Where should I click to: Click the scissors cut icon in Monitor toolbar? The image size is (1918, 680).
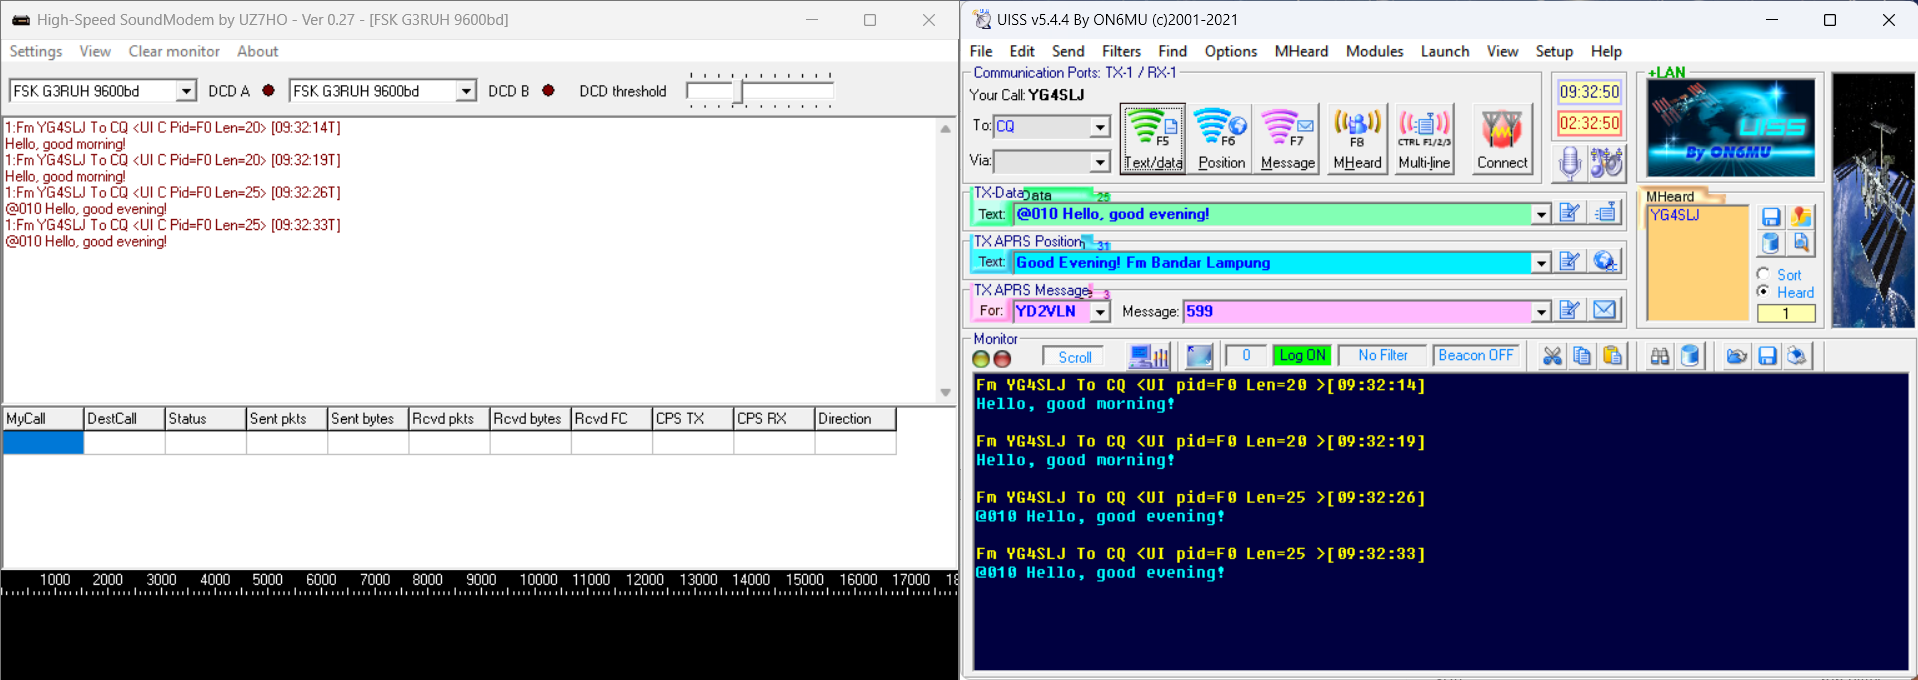pos(1551,356)
